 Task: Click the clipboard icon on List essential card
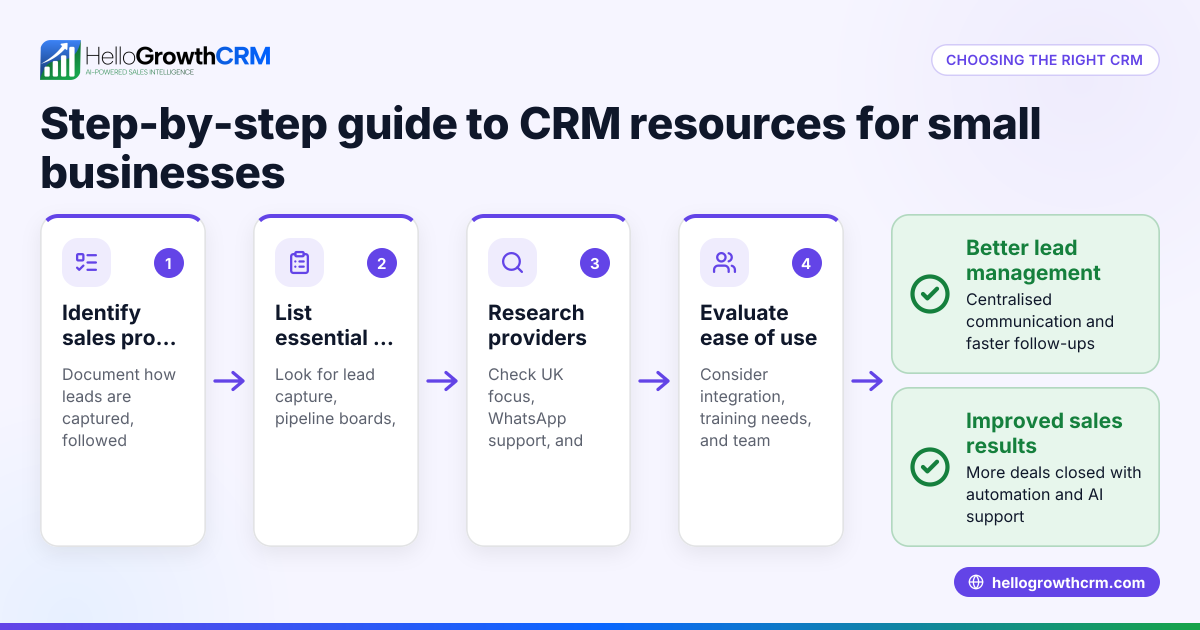coord(299,263)
